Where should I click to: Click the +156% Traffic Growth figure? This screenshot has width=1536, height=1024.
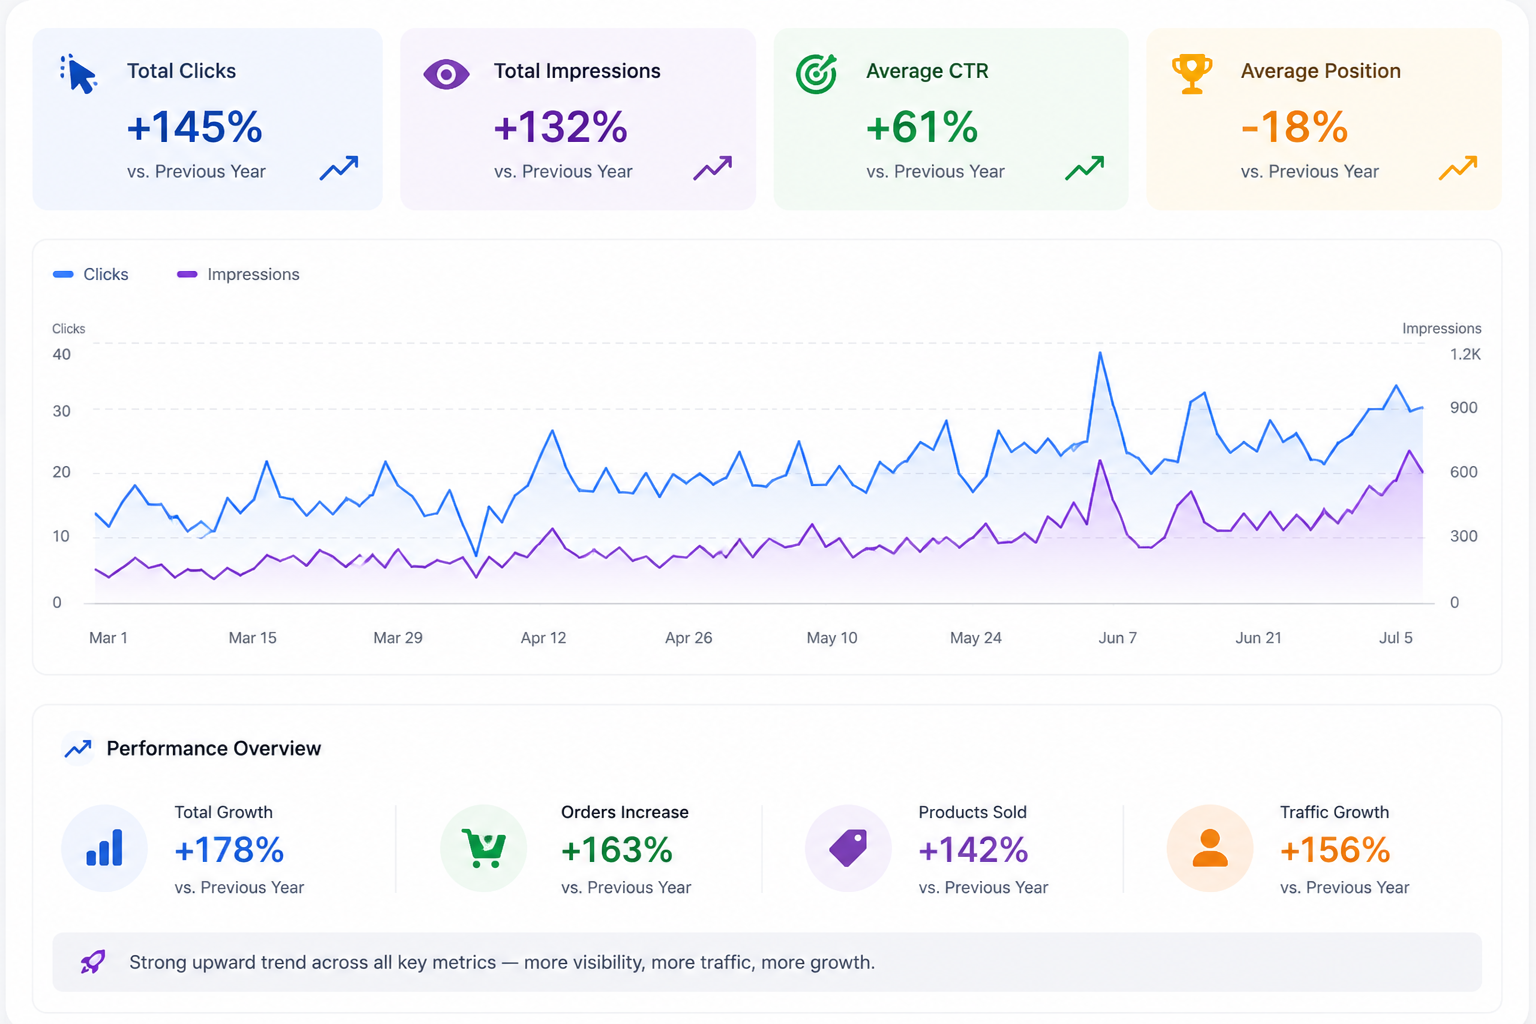pos(1335,850)
